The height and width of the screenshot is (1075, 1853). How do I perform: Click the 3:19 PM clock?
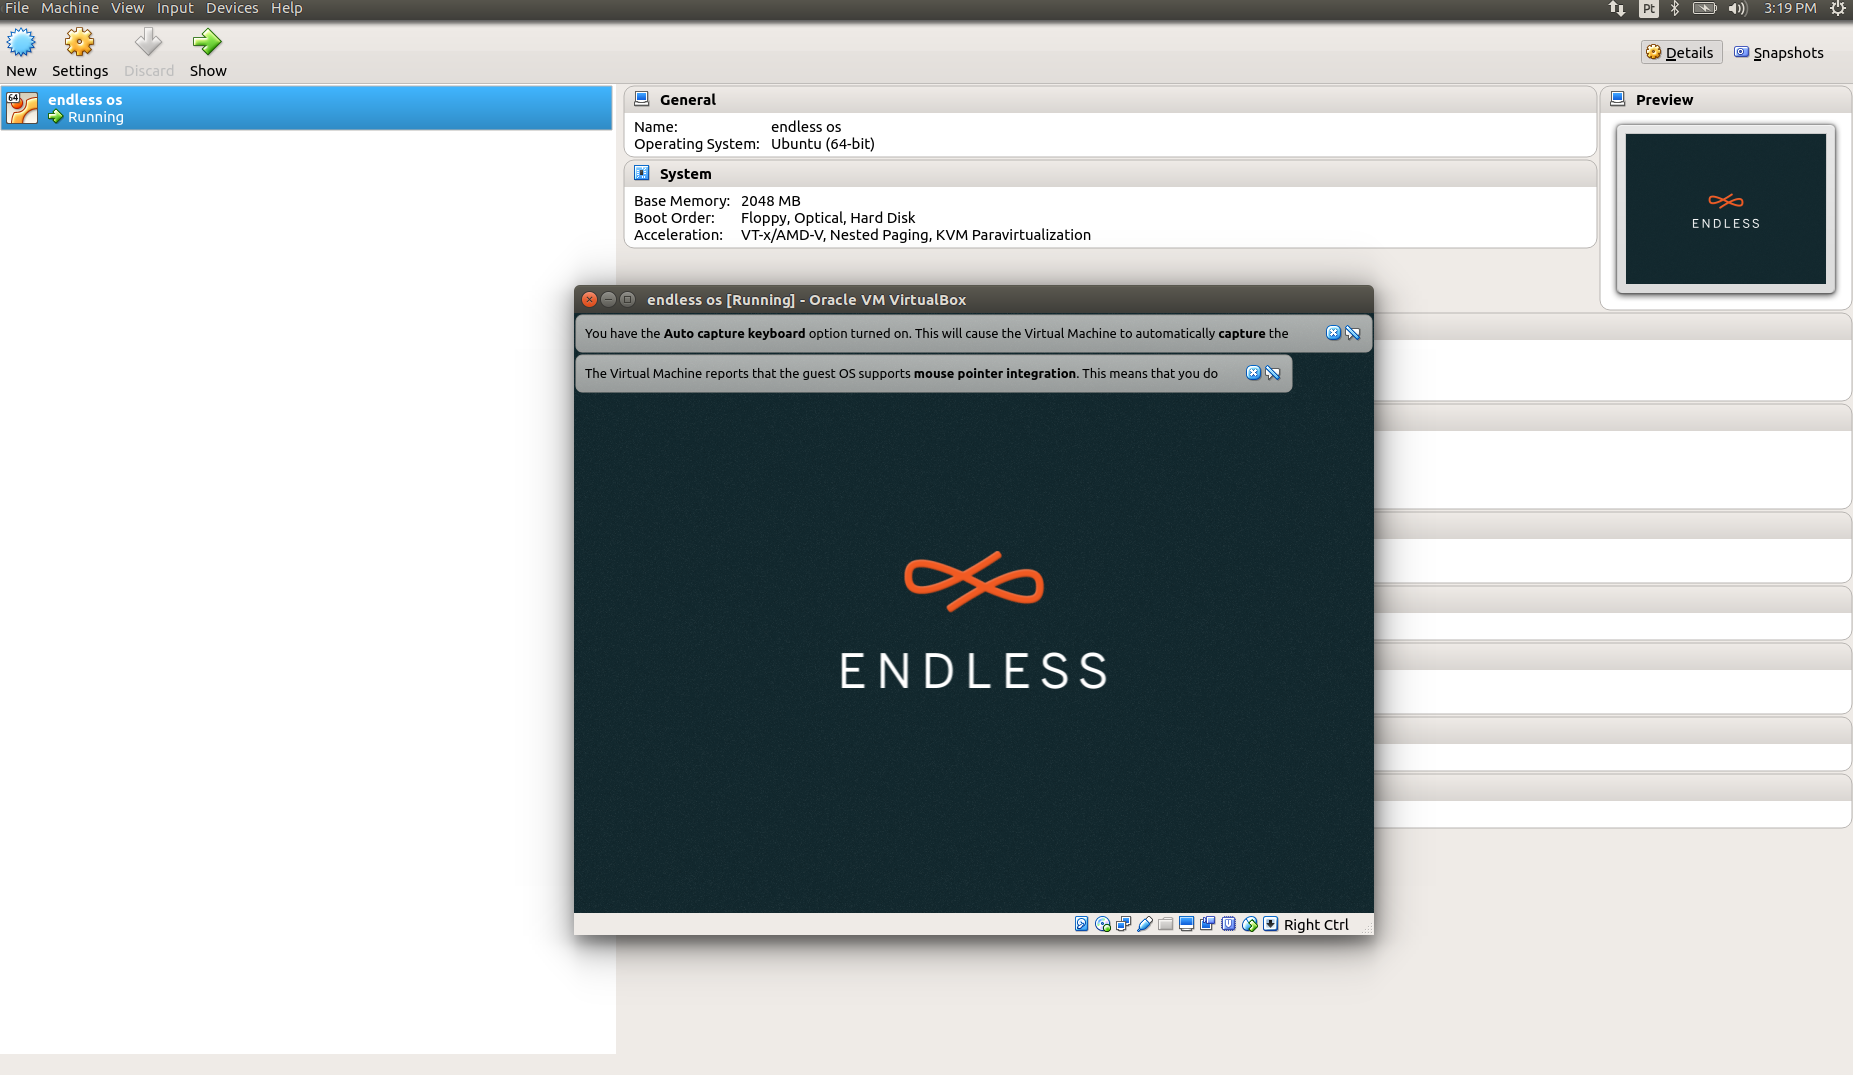pos(1790,8)
